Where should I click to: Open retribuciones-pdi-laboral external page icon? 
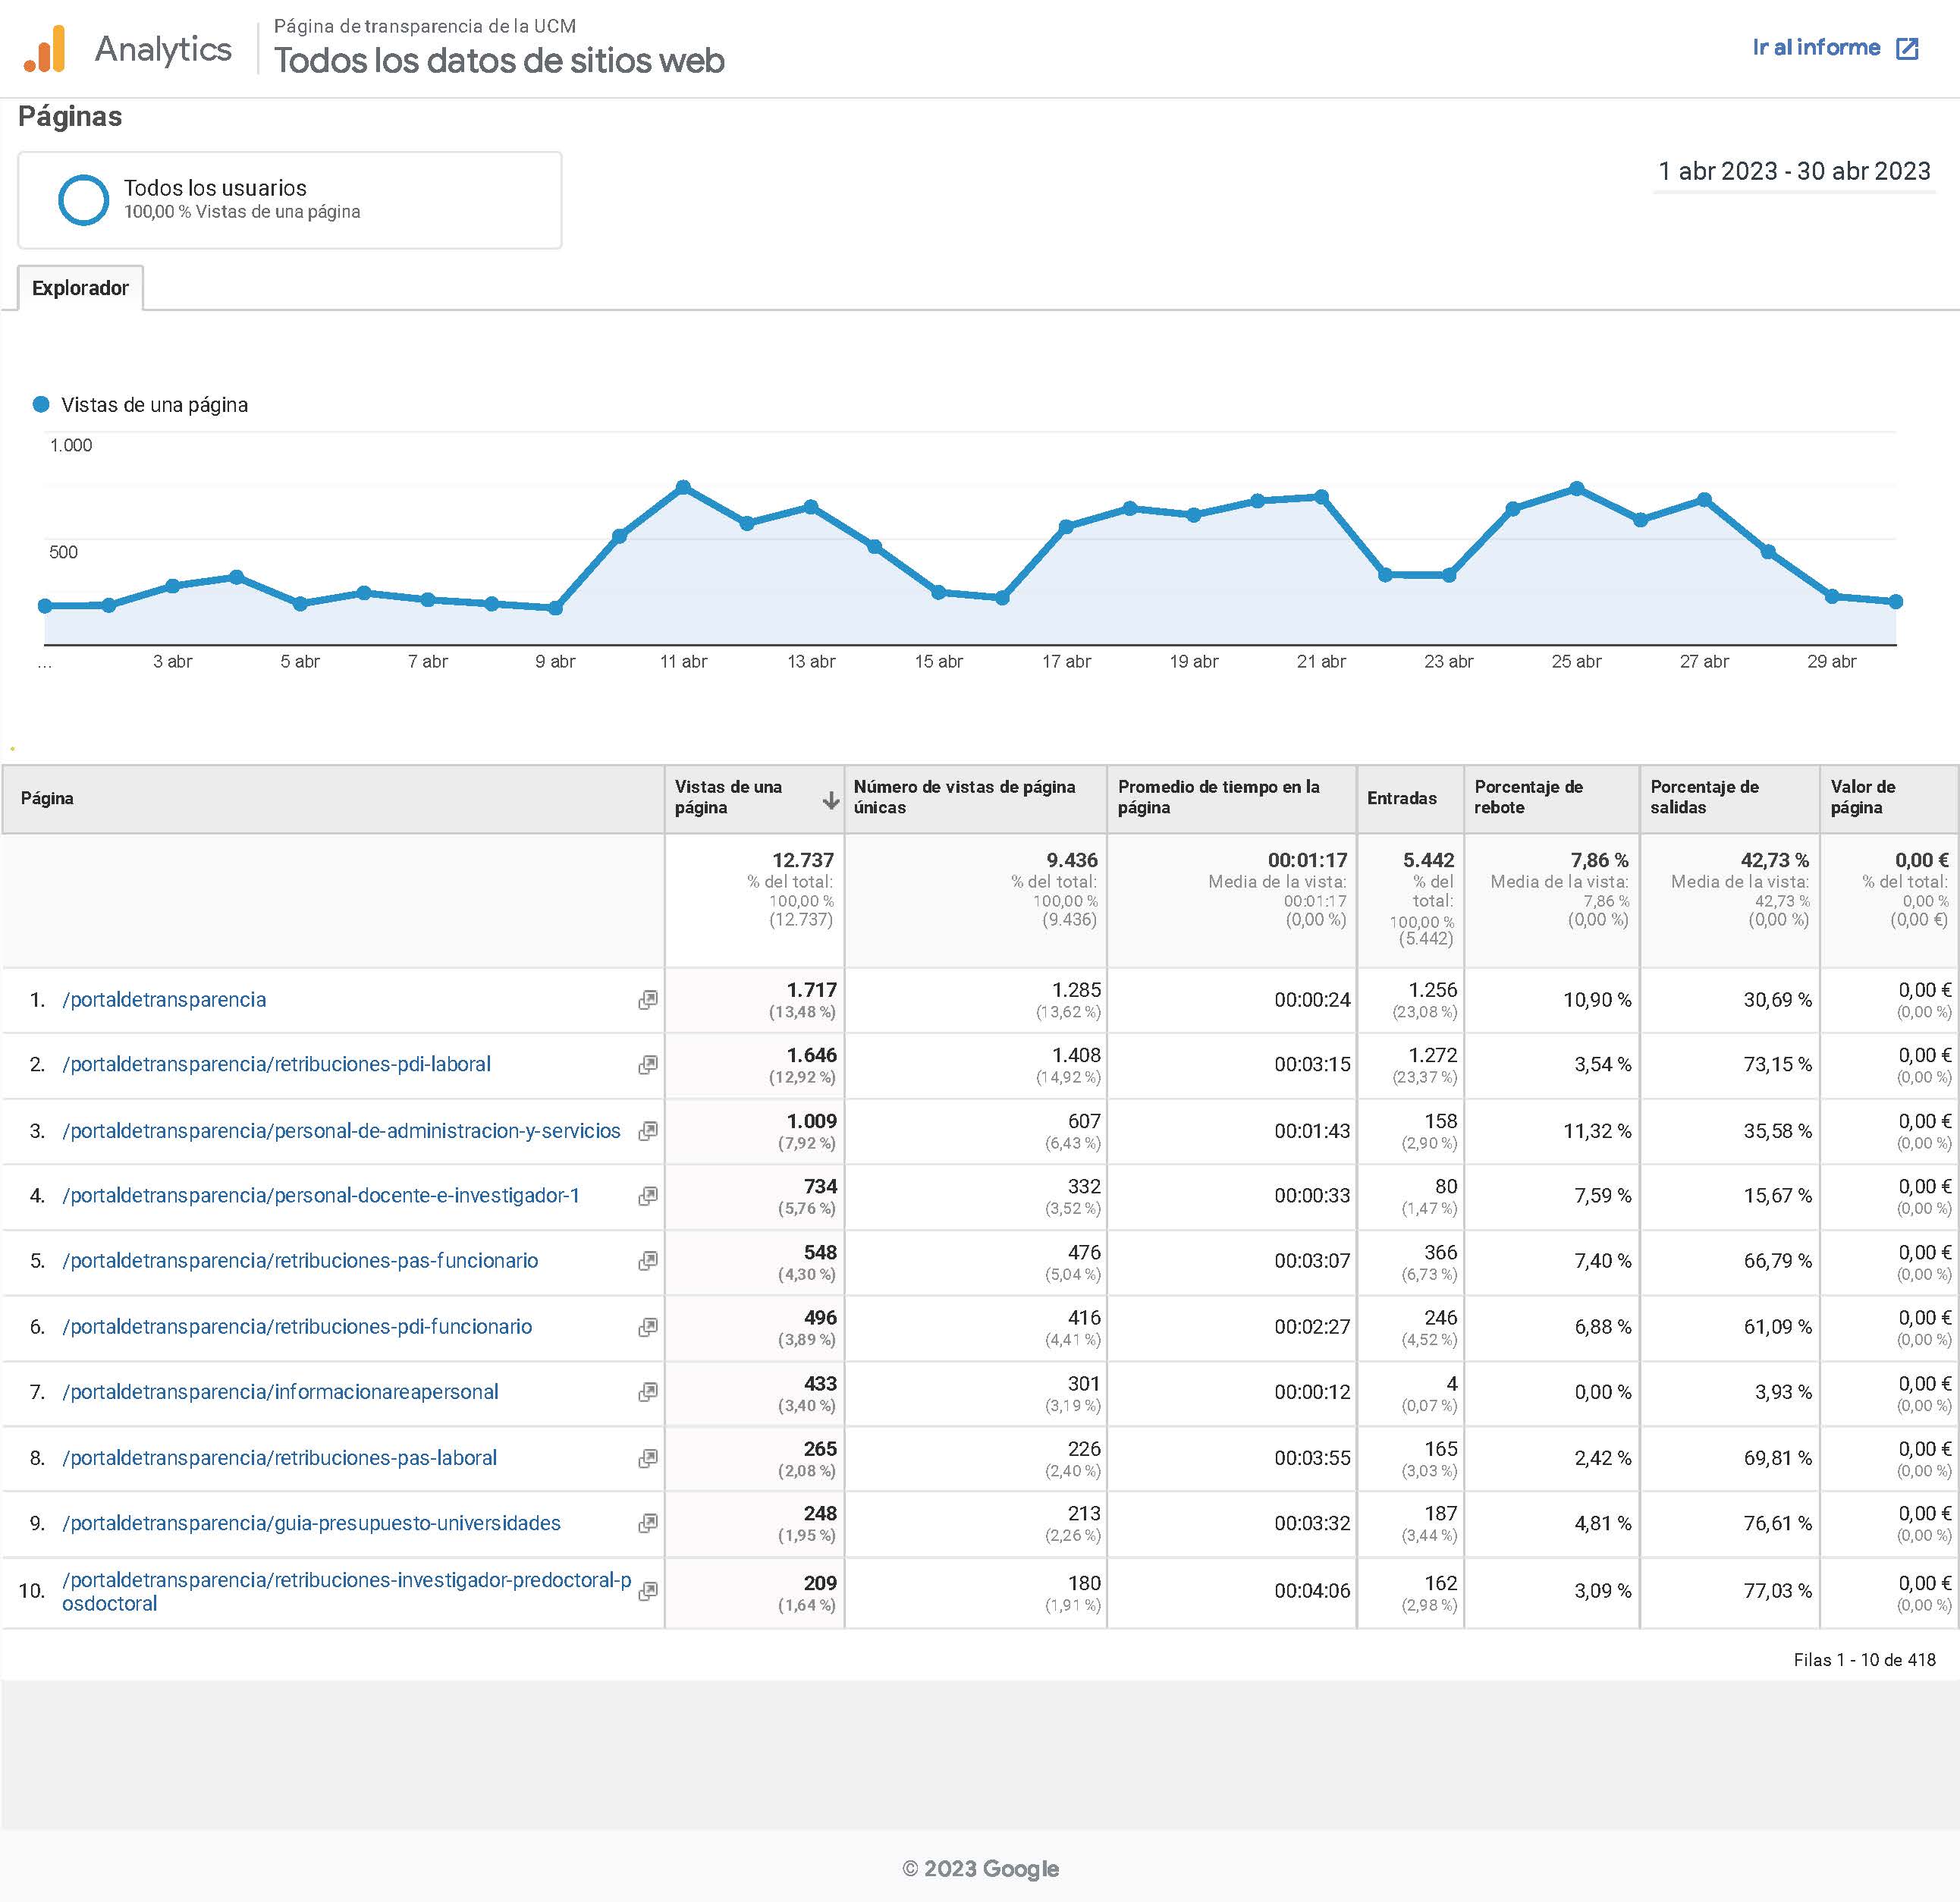(x=648, y=1065)
